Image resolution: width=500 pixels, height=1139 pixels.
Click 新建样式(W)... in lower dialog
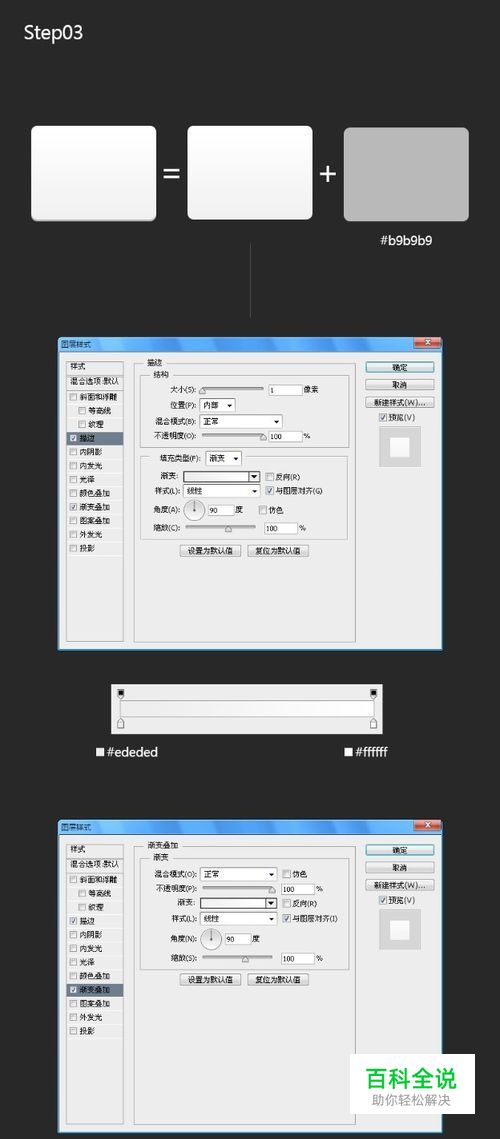coord(400,885)
